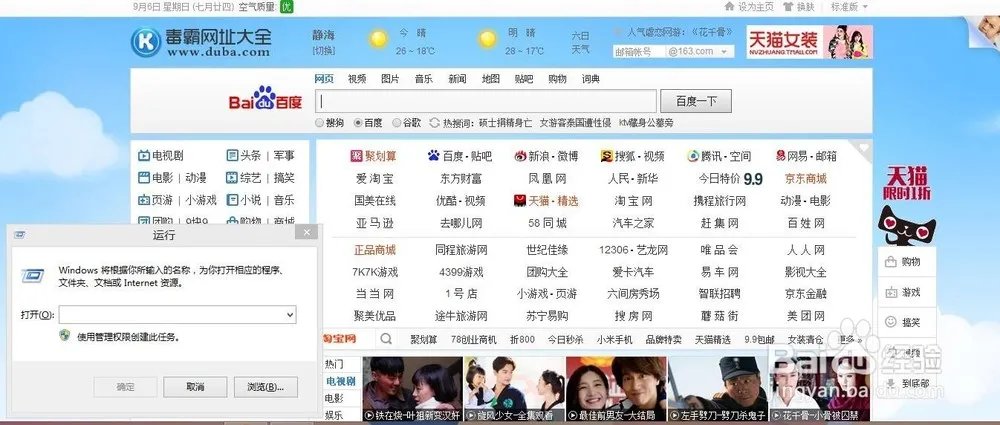Click 小米手机 in the Taobao bar

coord(615,339)
